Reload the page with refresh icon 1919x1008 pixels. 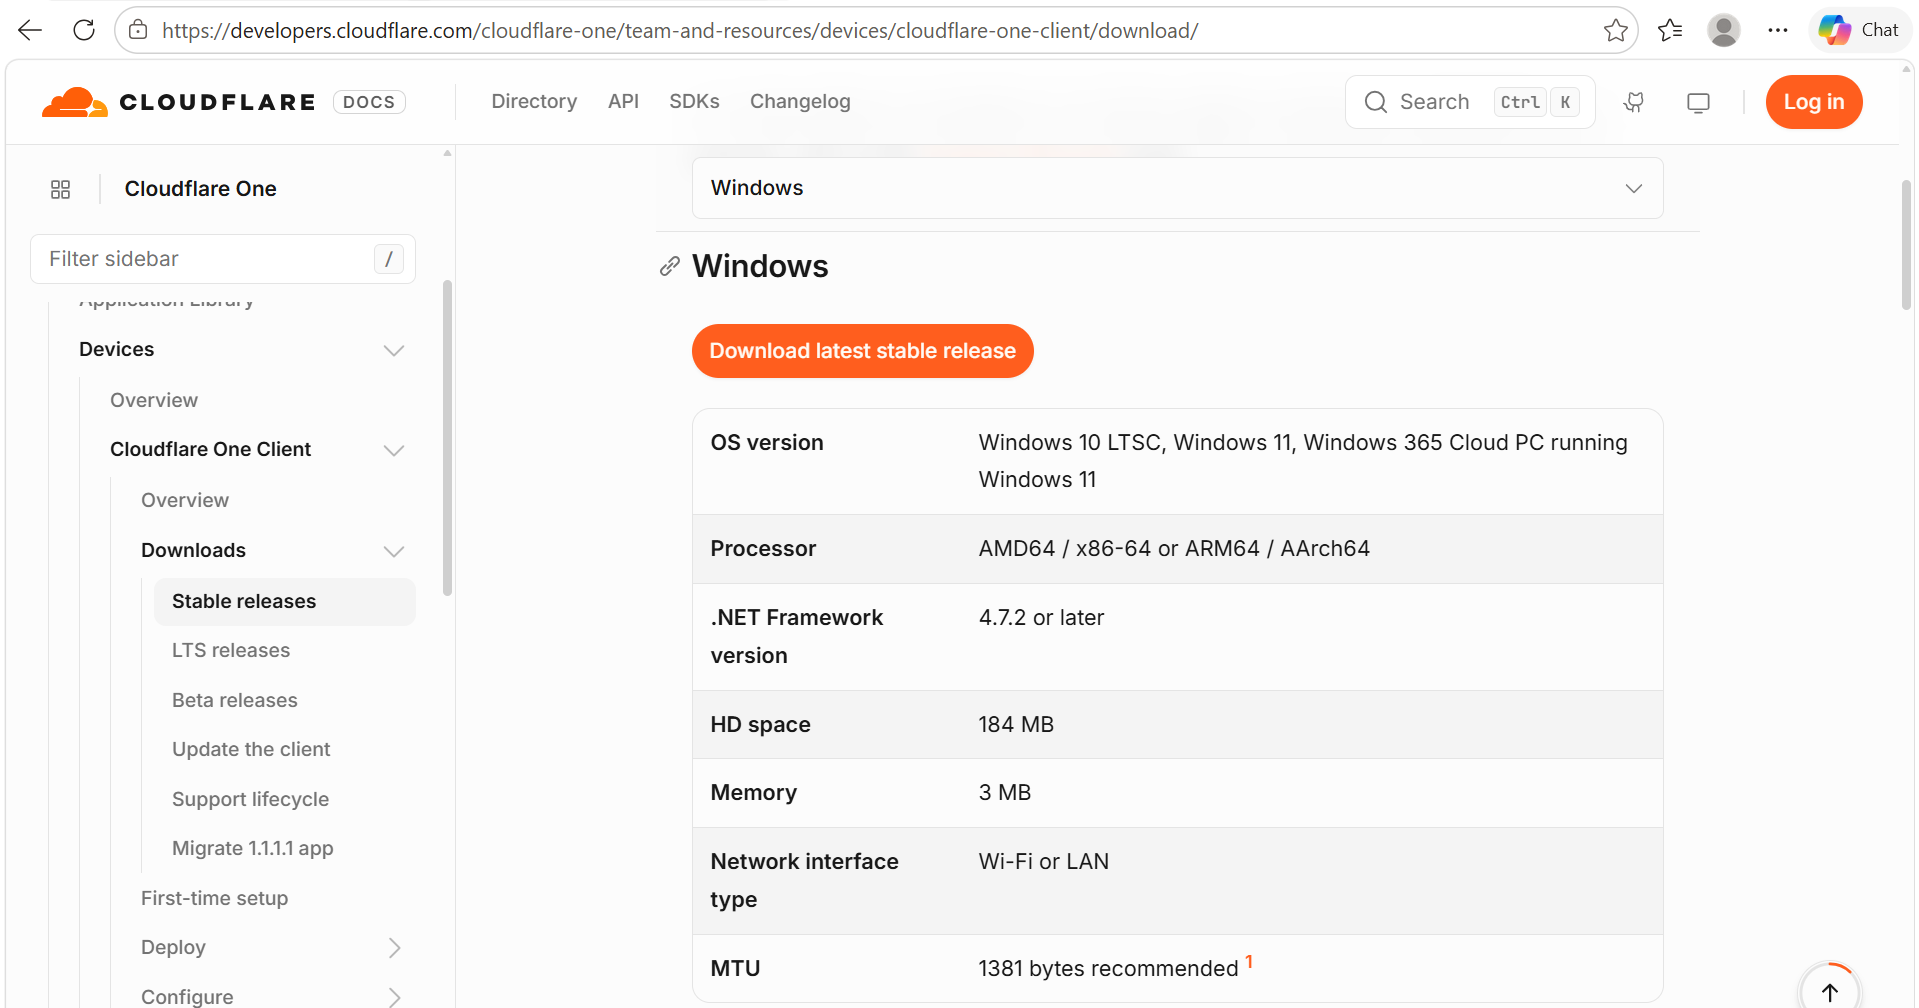[84, 30]
